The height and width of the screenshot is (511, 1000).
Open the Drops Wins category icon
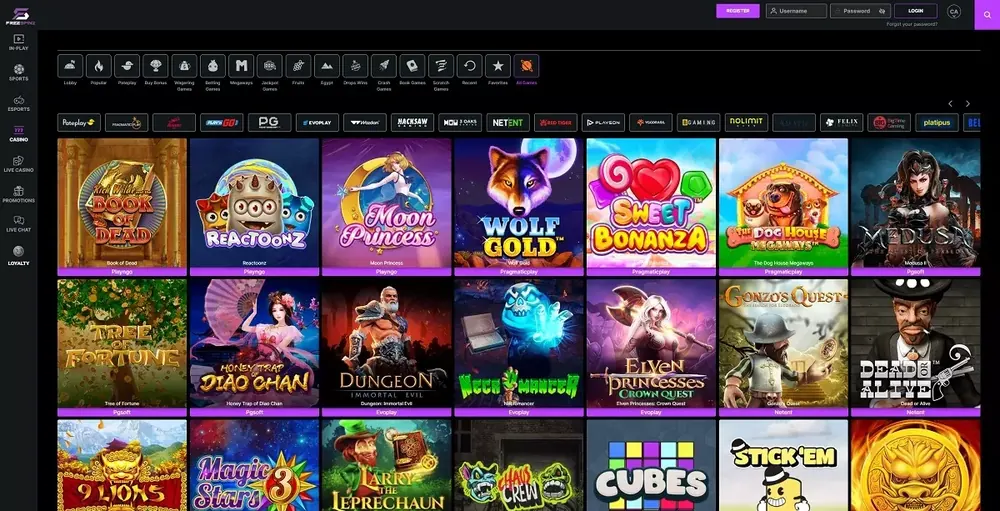355,66
